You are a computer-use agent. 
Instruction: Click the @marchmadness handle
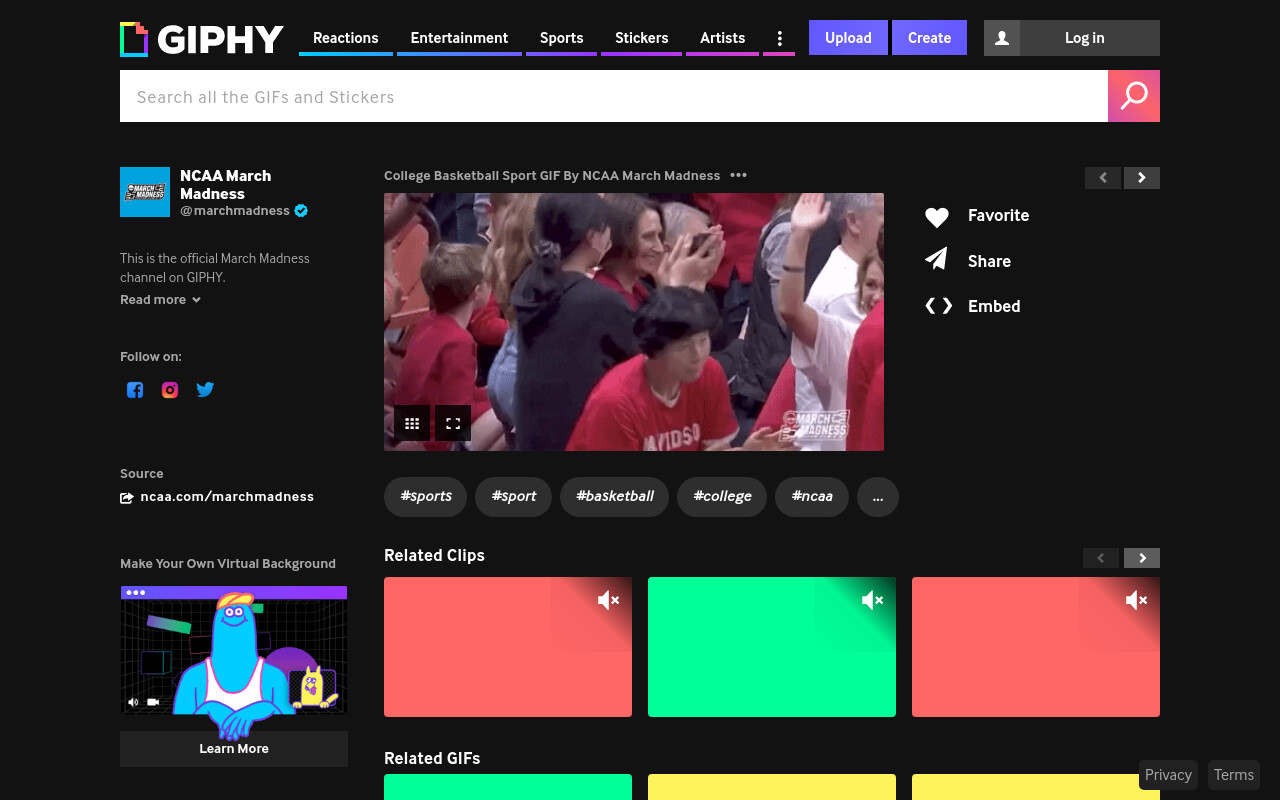pos(235,211)
